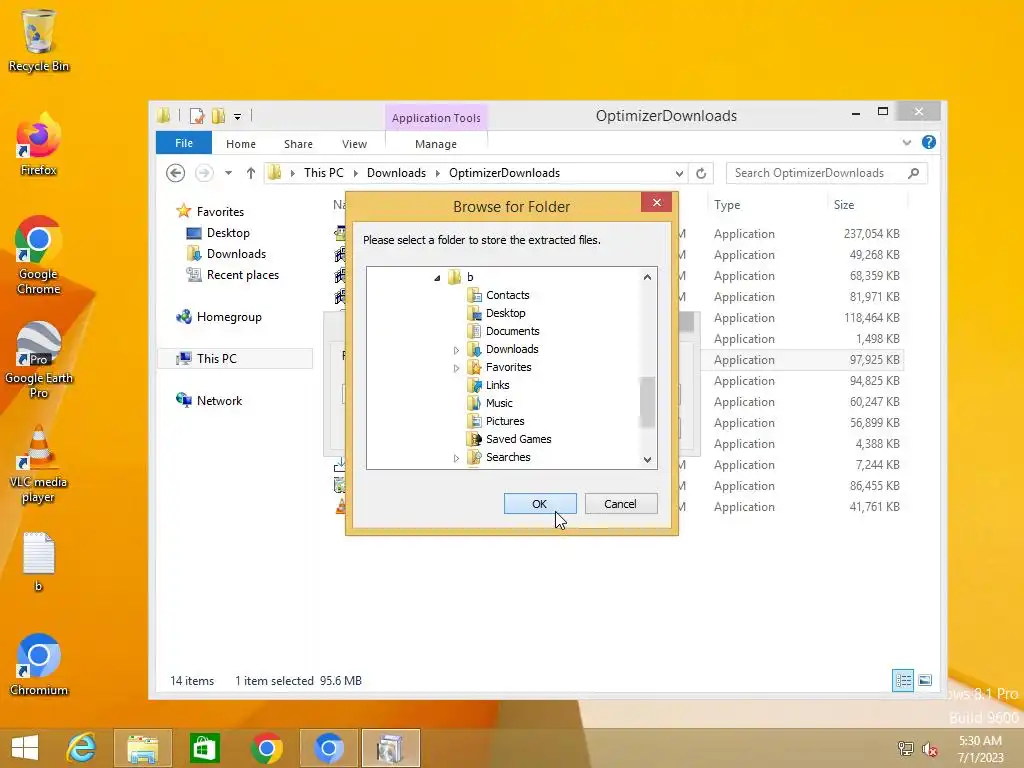
Task: Launch Internet Explorer from the taskbar
Action: click(82, 748)
